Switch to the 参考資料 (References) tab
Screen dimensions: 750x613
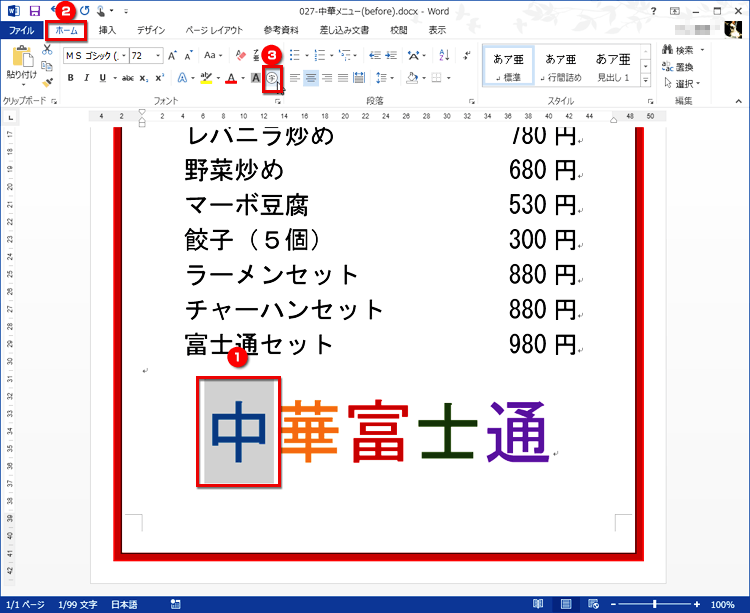click(281, 30)
